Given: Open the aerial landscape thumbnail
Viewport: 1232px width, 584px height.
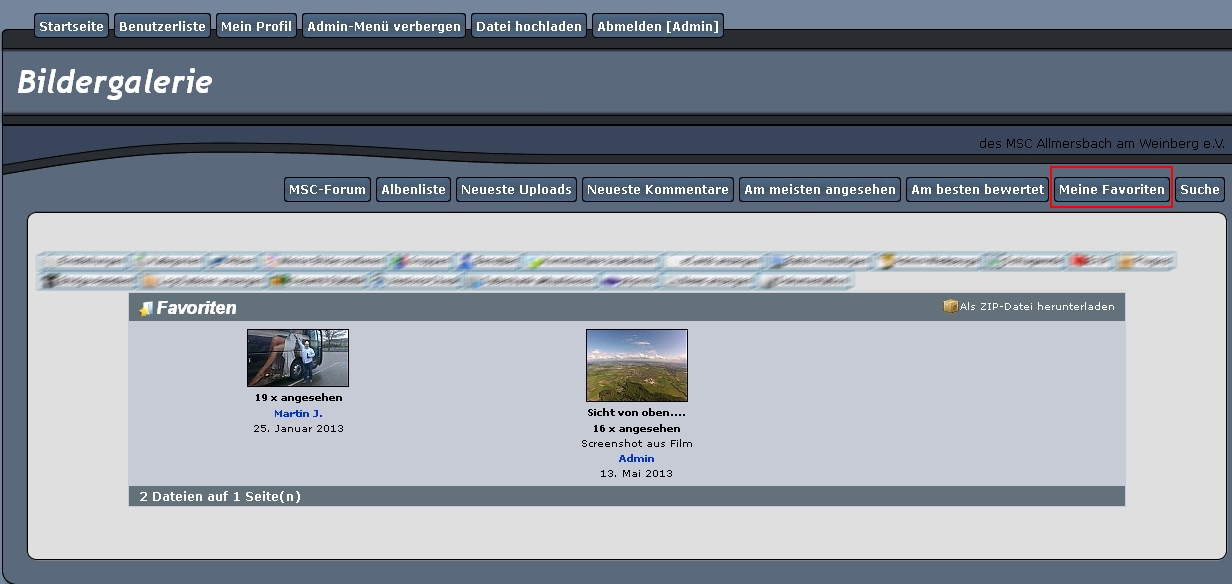Looking at the screenshot, I should [x=636, y=365].
